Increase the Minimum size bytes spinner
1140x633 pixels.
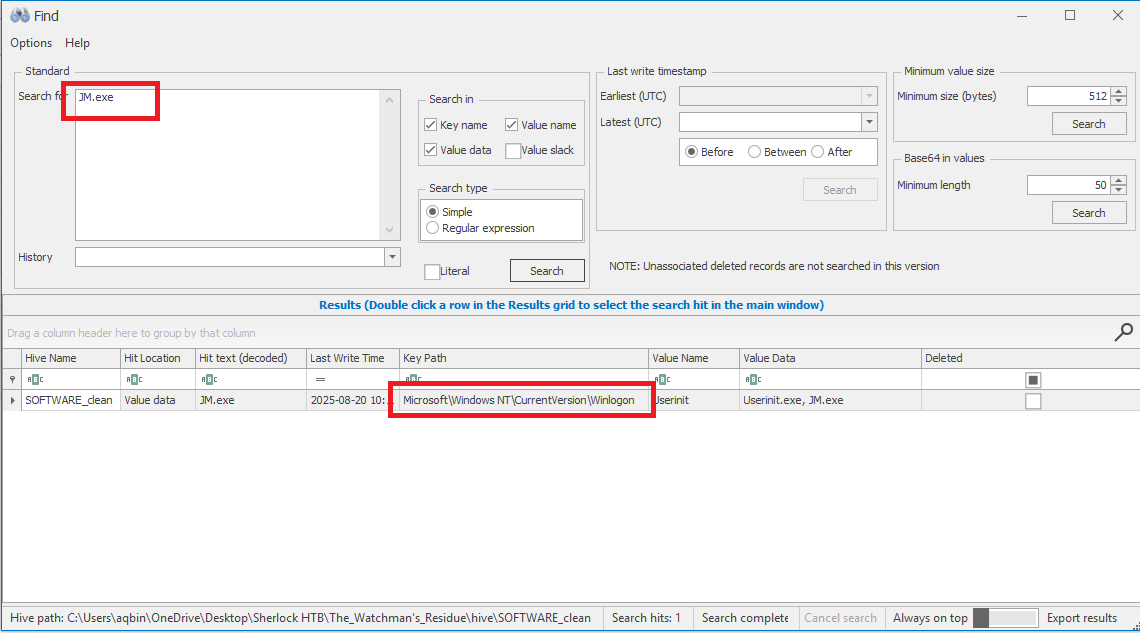pyautogui.click(x=1119, y=92)
